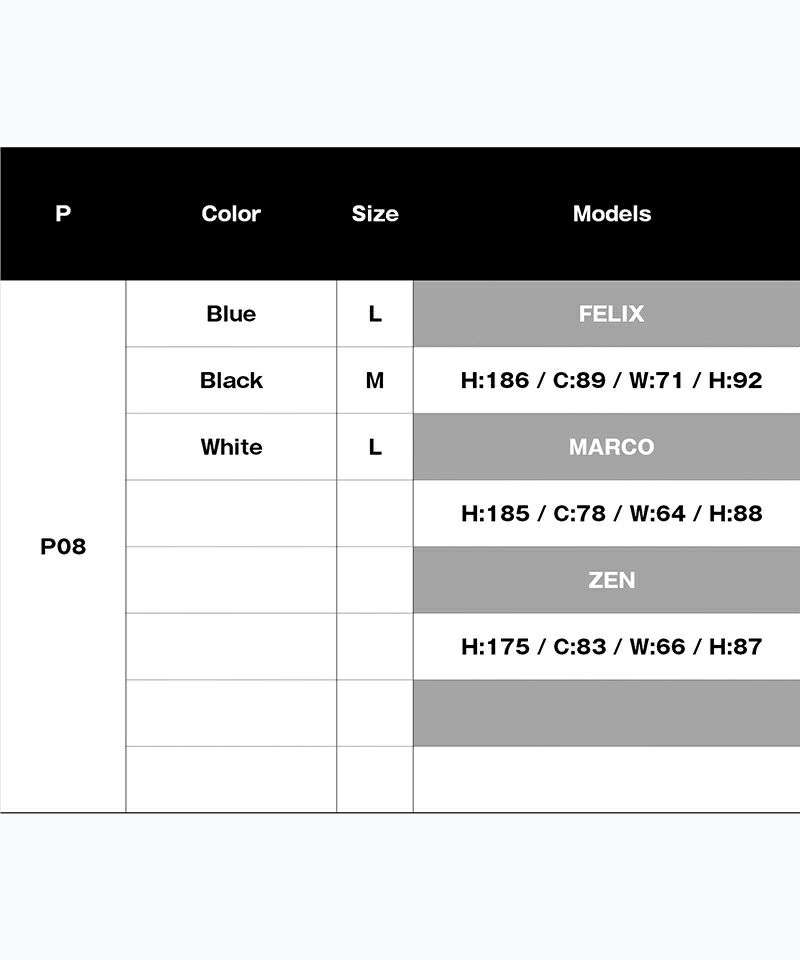This screenshot has height=960, width=800.
Task: Click measurements H:186 / C:89 / W:71 / H:92
Action: [x=611, y=380]
